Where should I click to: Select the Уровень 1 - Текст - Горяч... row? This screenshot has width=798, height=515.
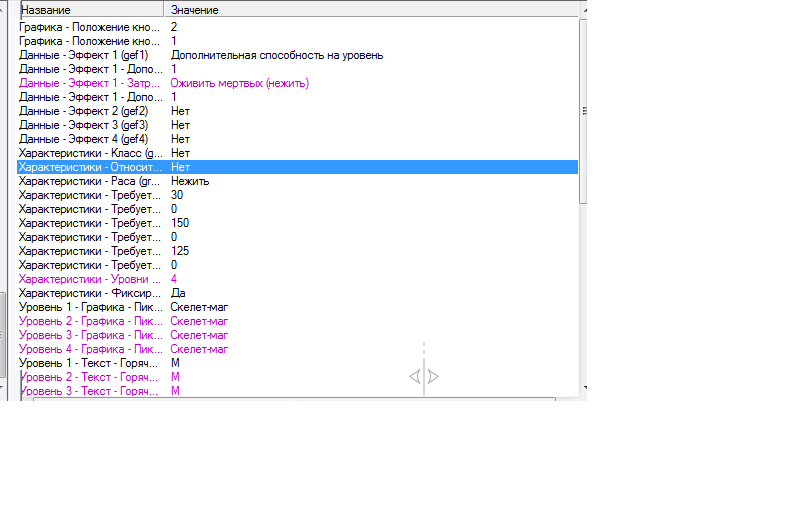tap(298, 363)
